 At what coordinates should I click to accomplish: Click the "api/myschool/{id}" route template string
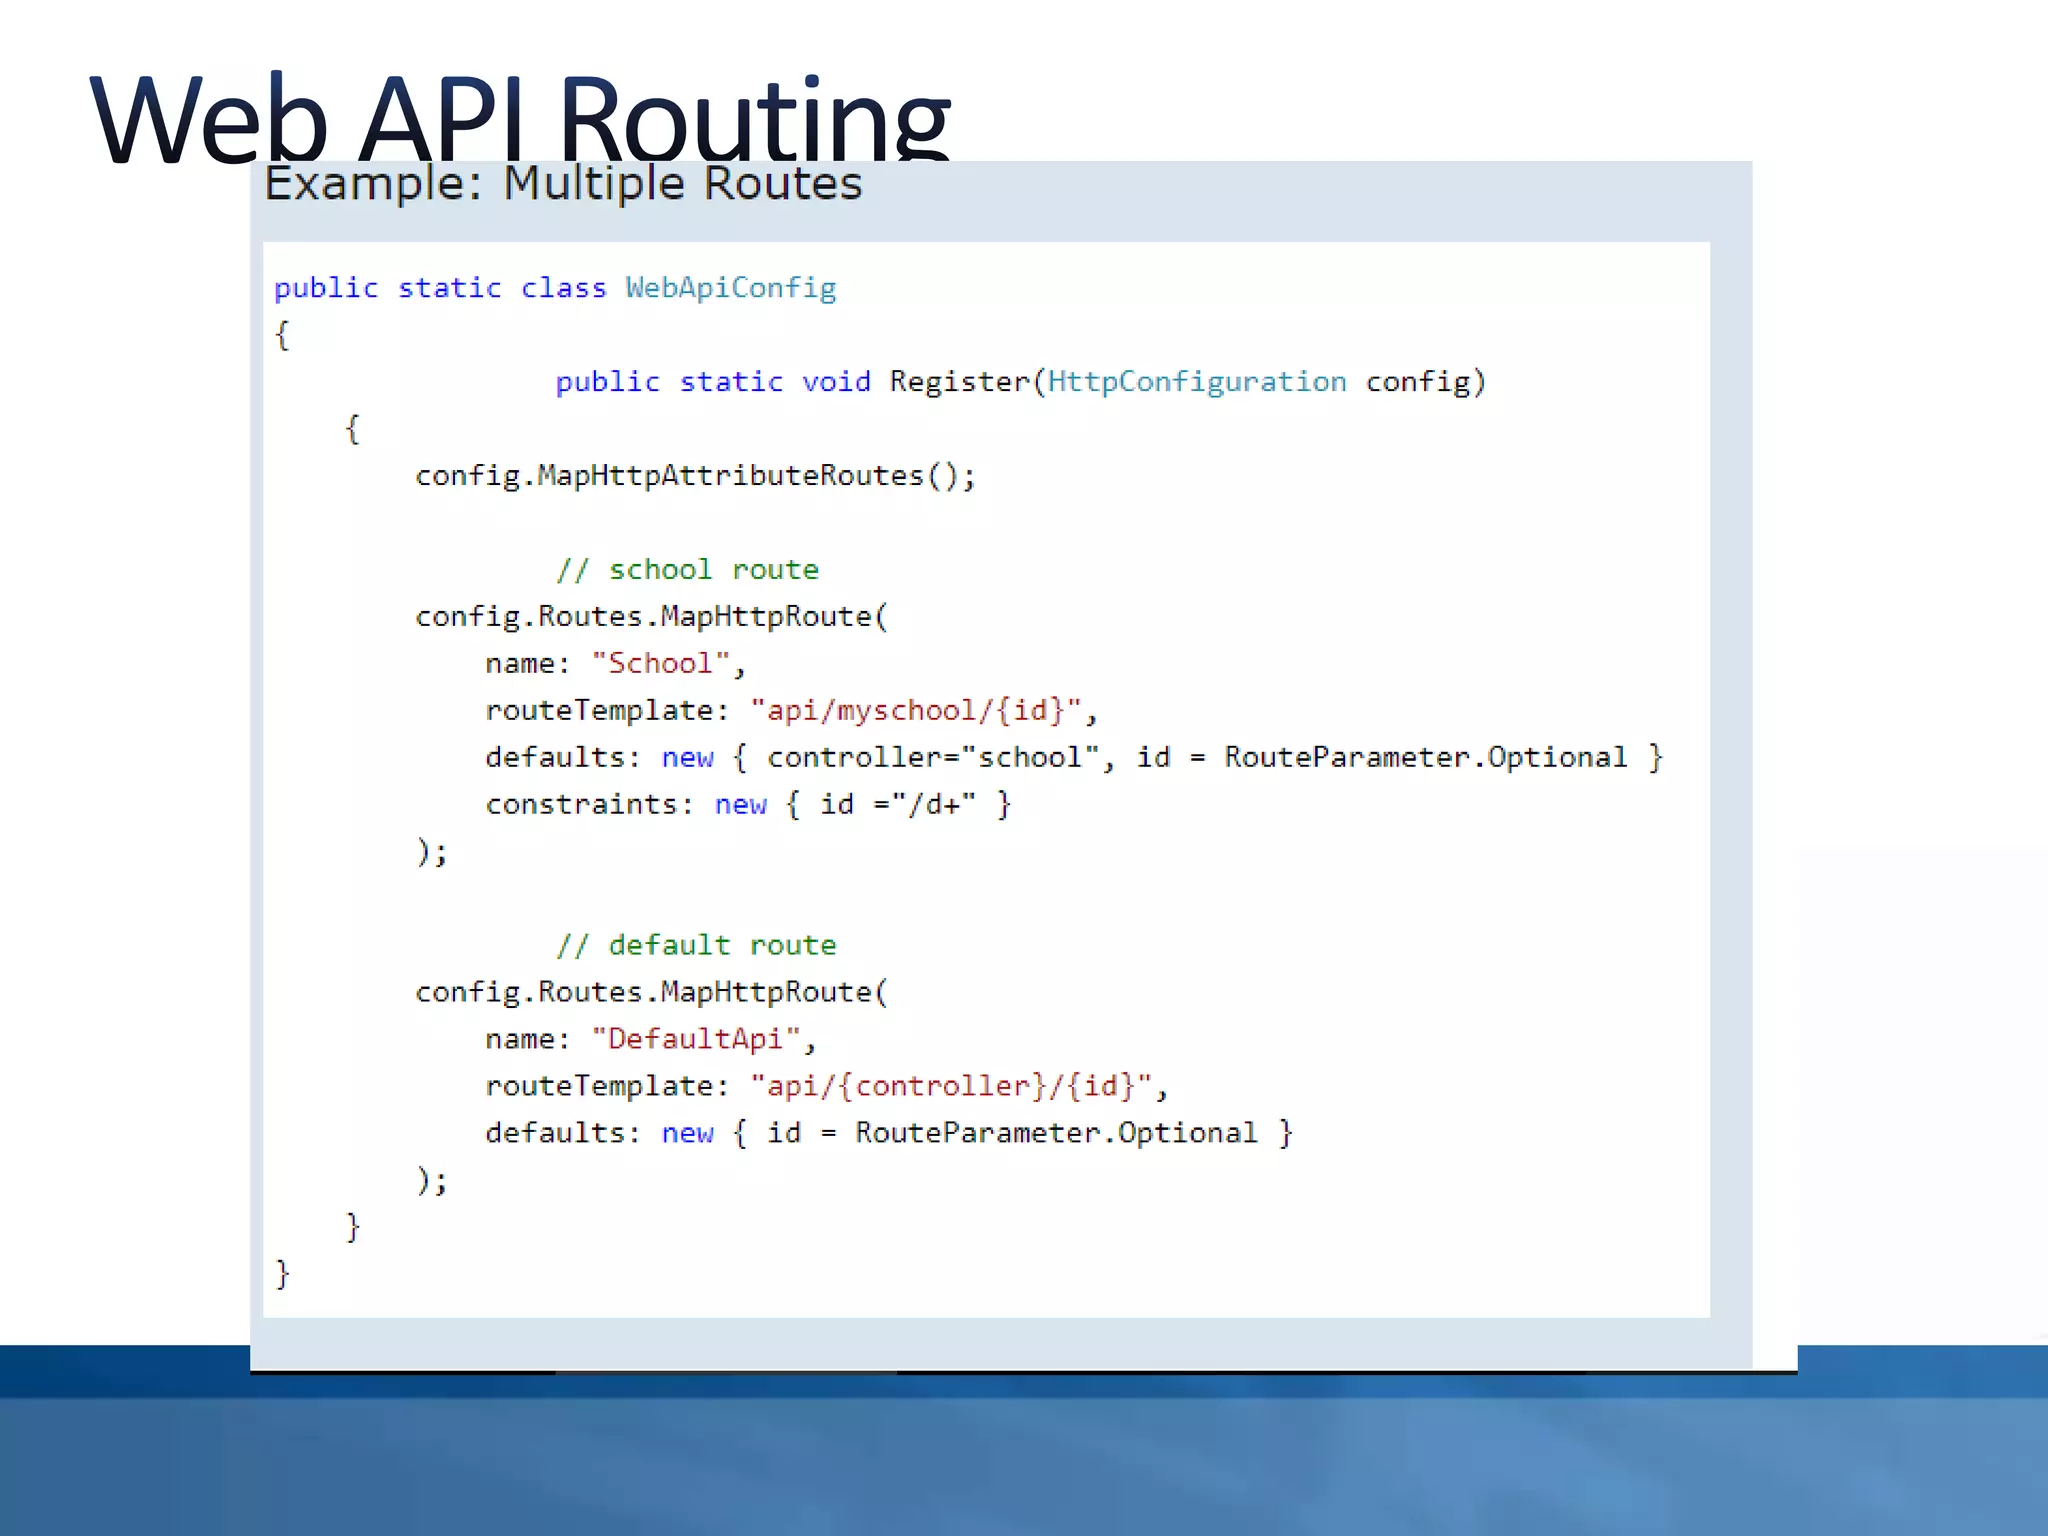click(916, 711)
